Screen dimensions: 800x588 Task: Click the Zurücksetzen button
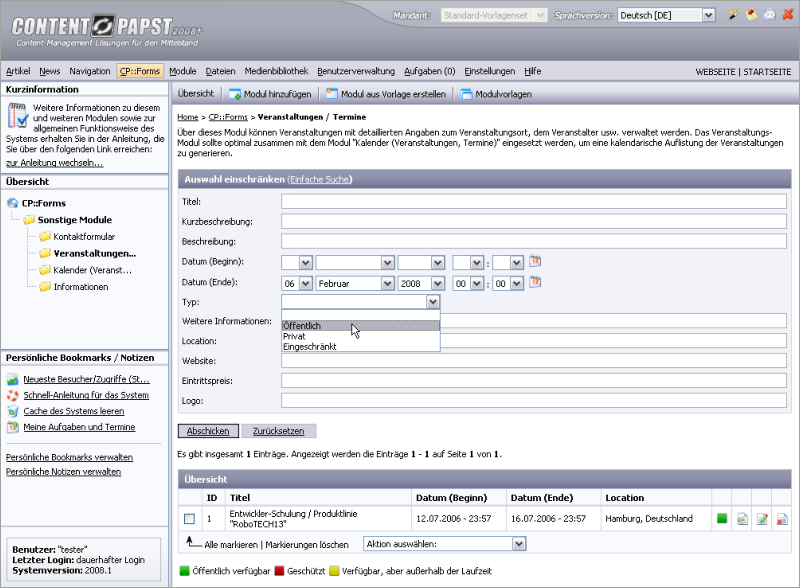point(279,431)
